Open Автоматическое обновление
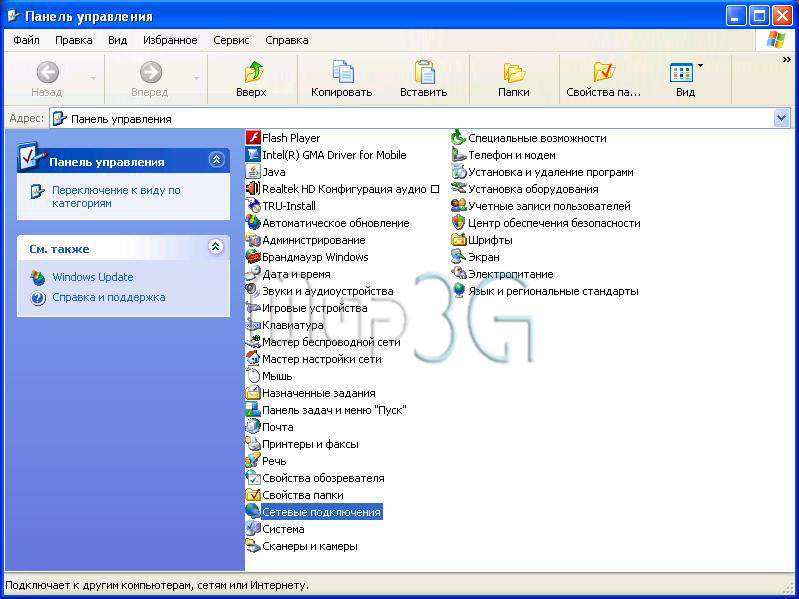Viewport: 799px width, 599px height. (328, 223)
